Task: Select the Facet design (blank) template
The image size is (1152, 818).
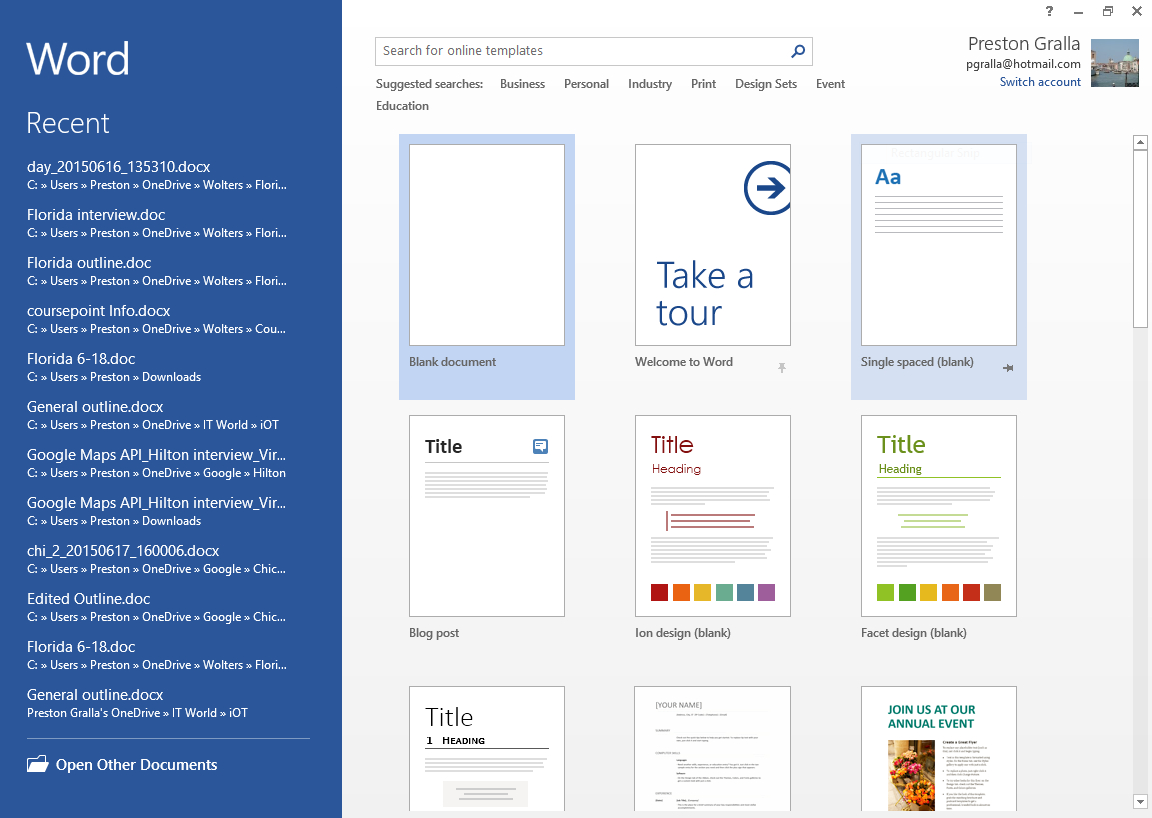Action: (938, 516)
